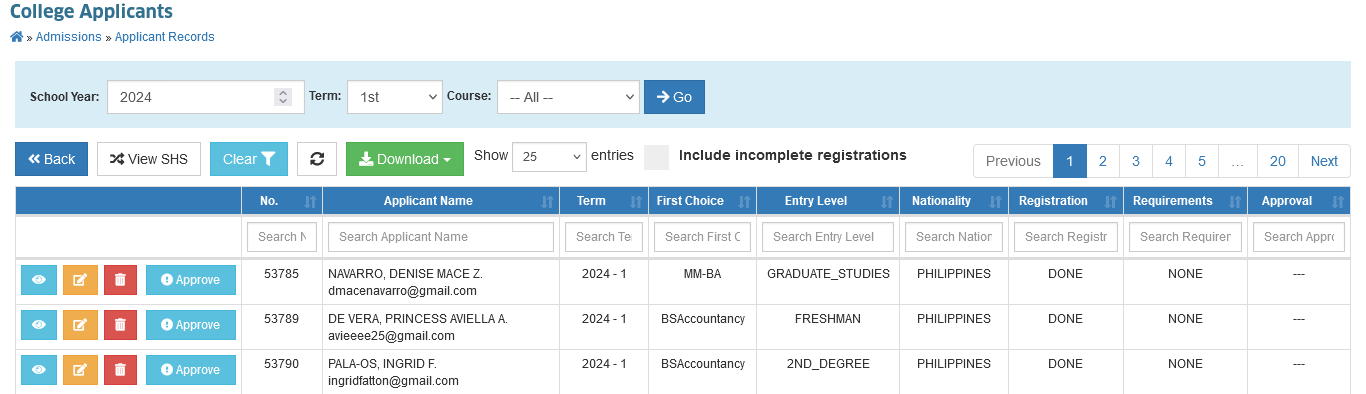
Task: Open the Term dropdown
Action: [394, 97]
